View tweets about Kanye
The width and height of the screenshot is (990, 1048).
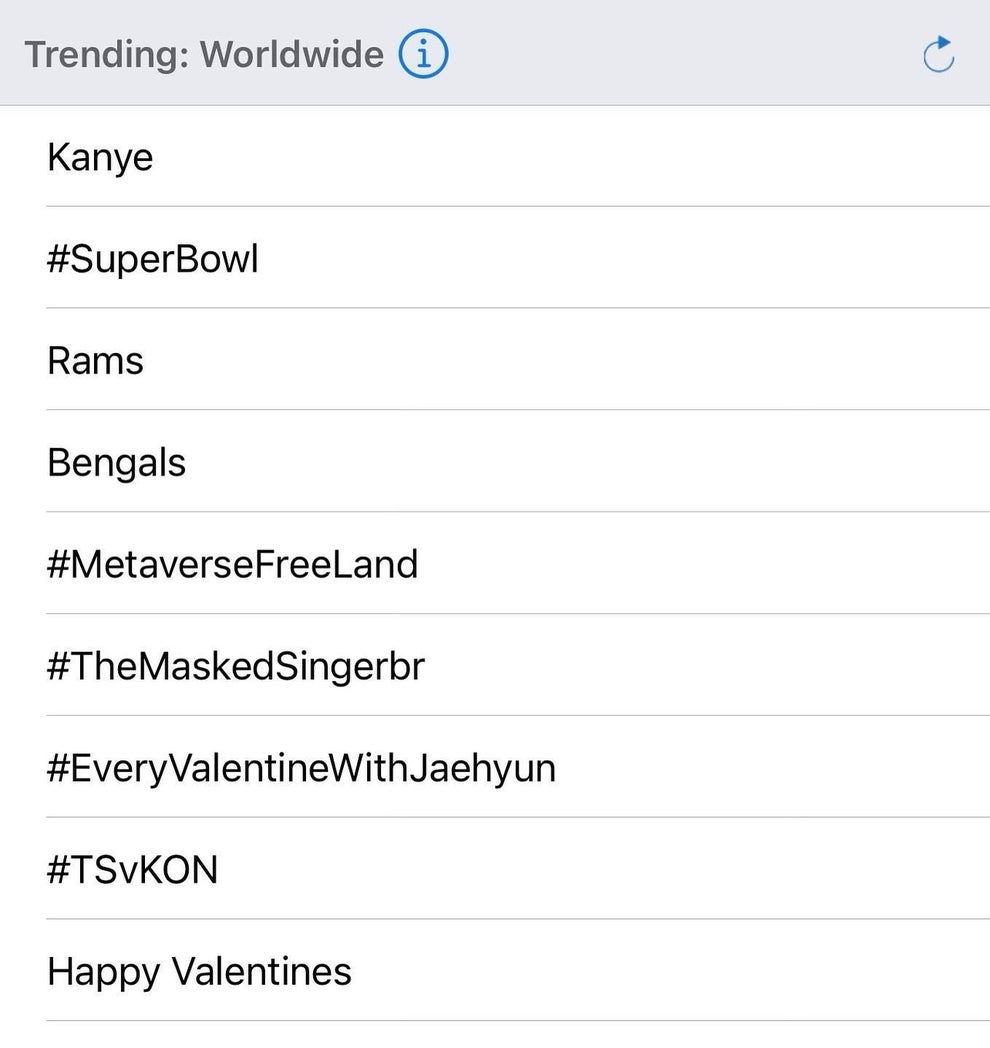[x=100, y=157]
